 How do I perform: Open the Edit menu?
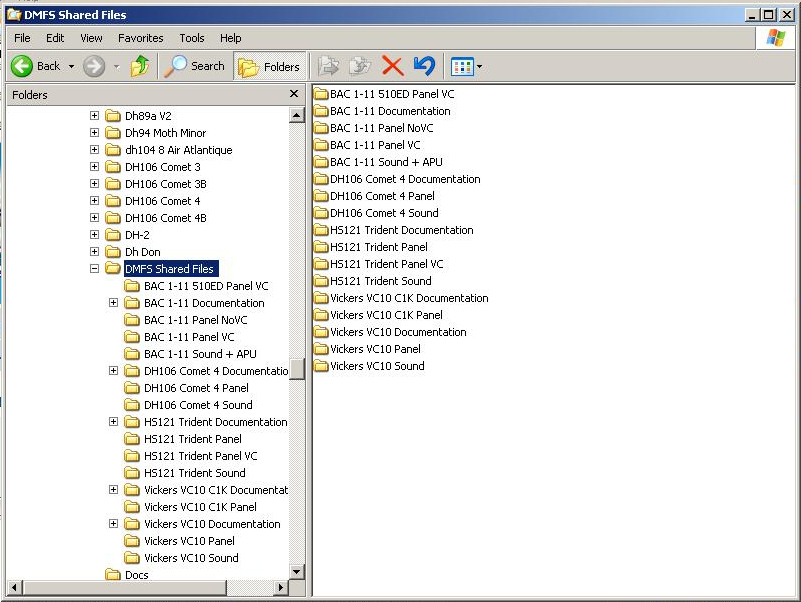click(55, 38)
